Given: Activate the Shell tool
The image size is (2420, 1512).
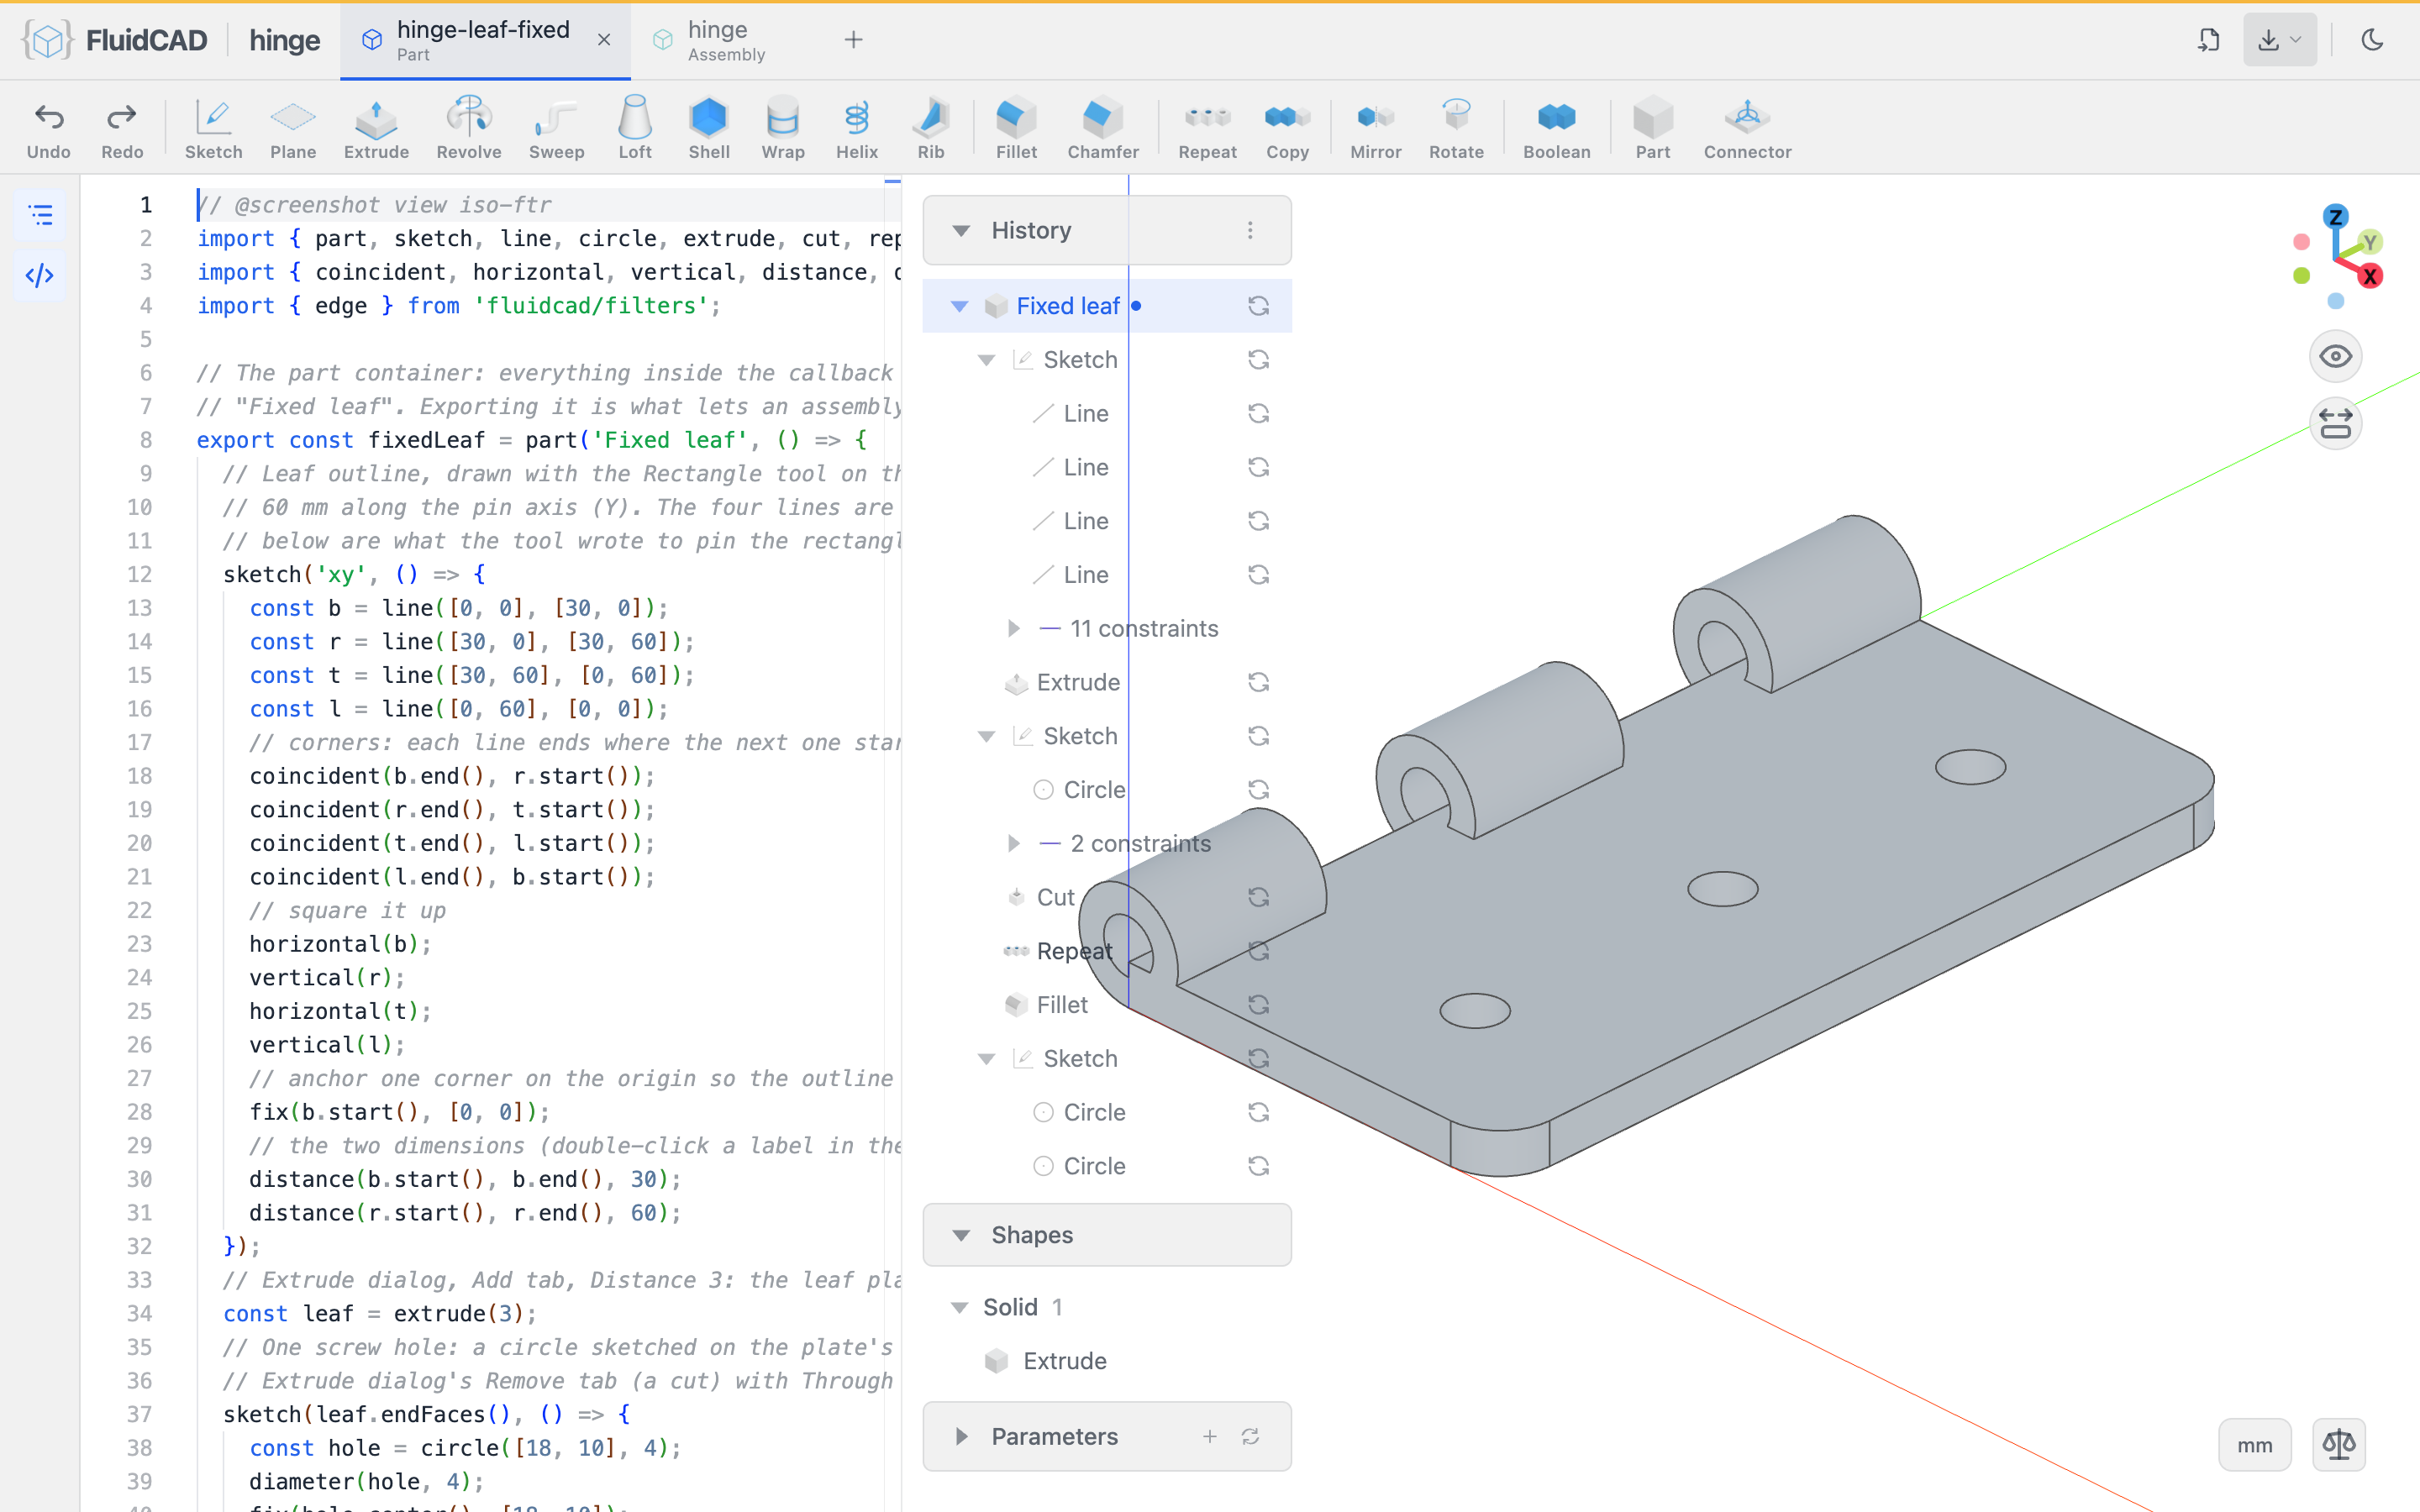Looking at the screenshot, I should (x=709, y=128).
